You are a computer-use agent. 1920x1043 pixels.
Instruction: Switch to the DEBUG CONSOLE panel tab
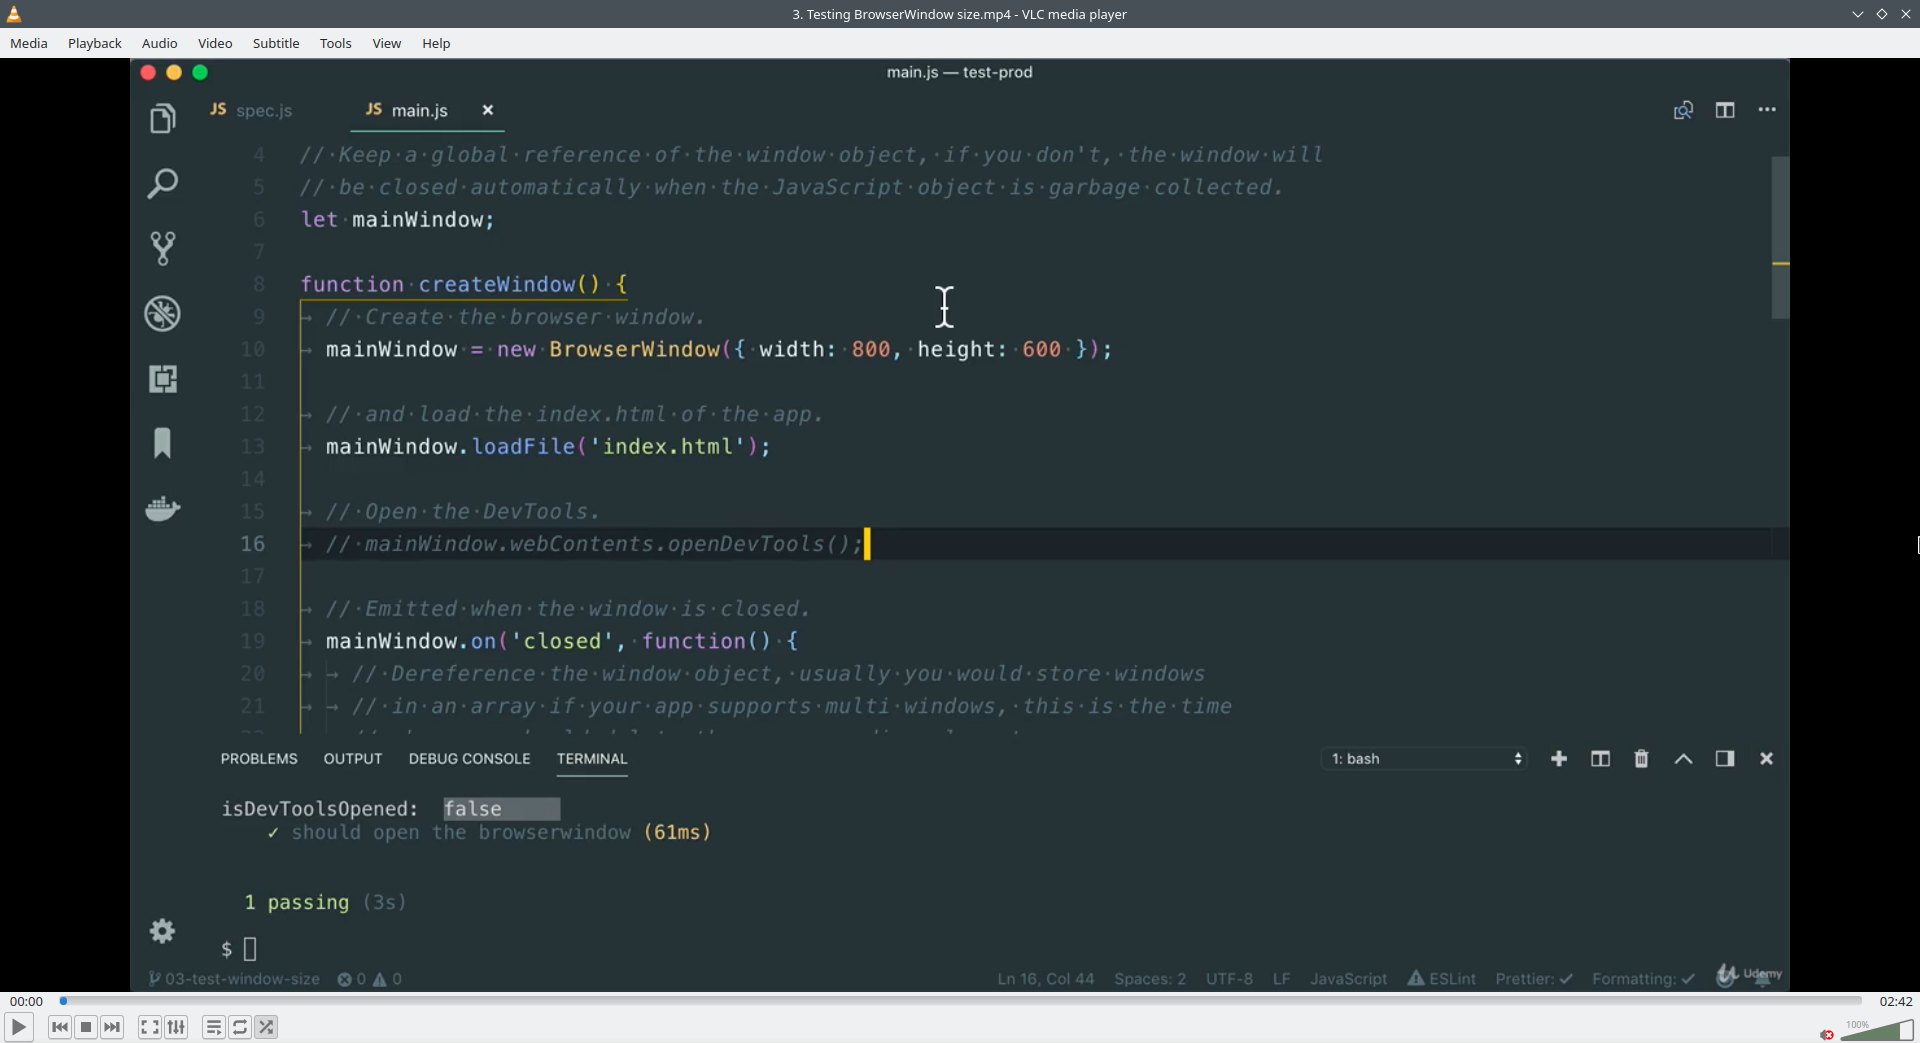pos(469,759)
